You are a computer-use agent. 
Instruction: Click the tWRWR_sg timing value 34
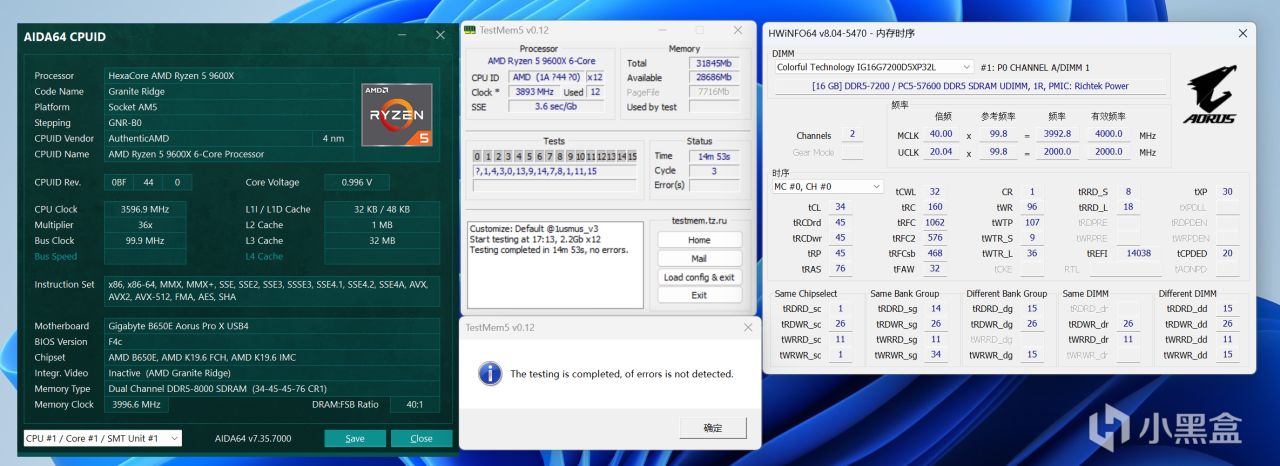click(x=935, y=355)
